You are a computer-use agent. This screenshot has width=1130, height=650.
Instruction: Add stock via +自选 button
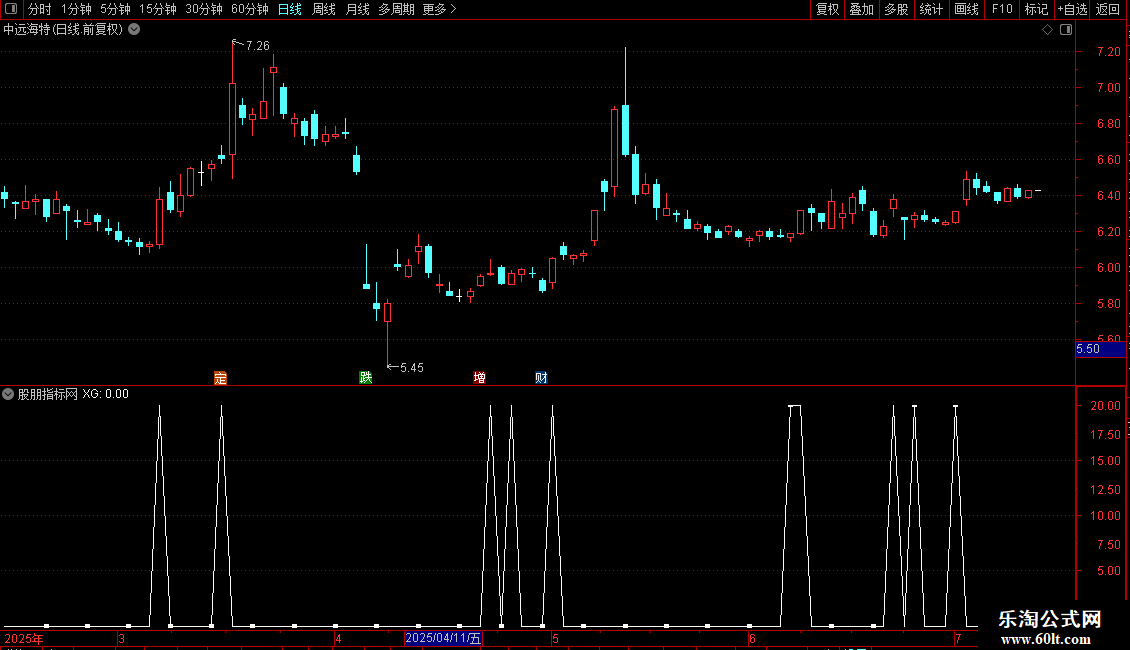(1072, 9)
